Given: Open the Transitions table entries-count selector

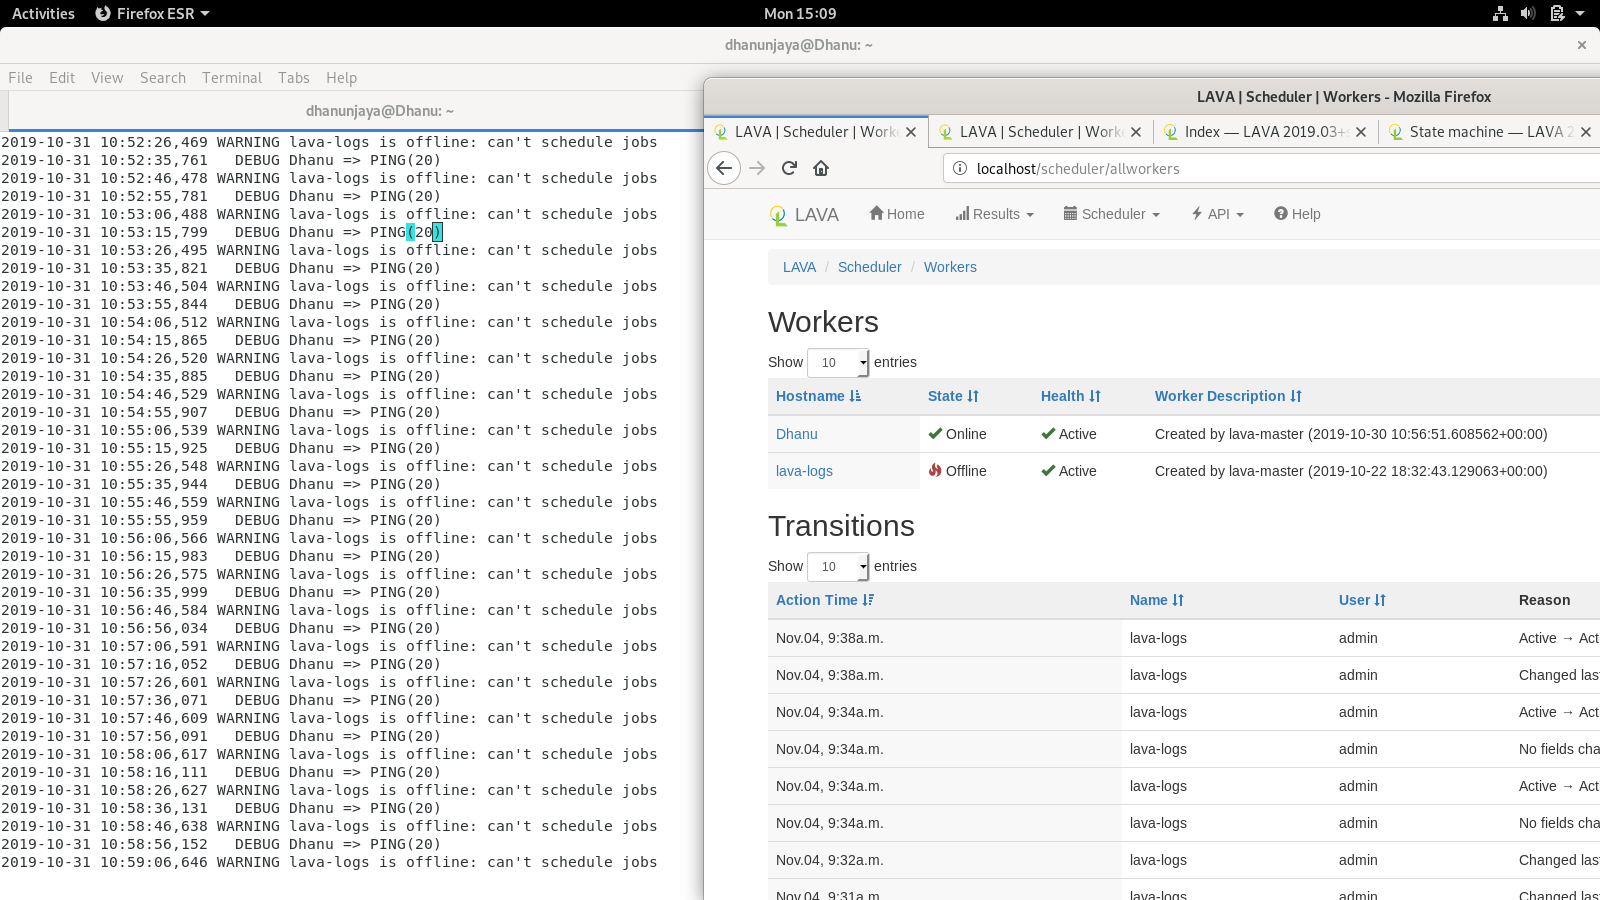Looking at the screenshot, I should [838, 567].
